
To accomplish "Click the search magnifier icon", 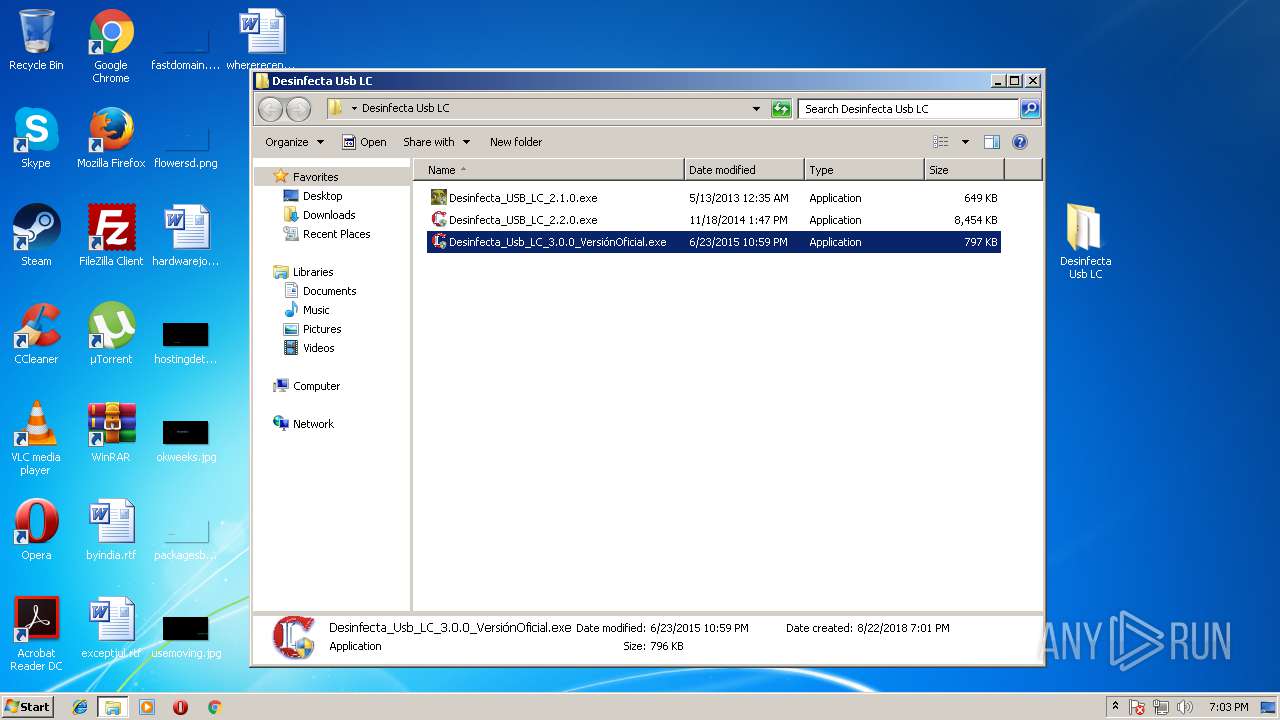I will tap(1029, 109).
